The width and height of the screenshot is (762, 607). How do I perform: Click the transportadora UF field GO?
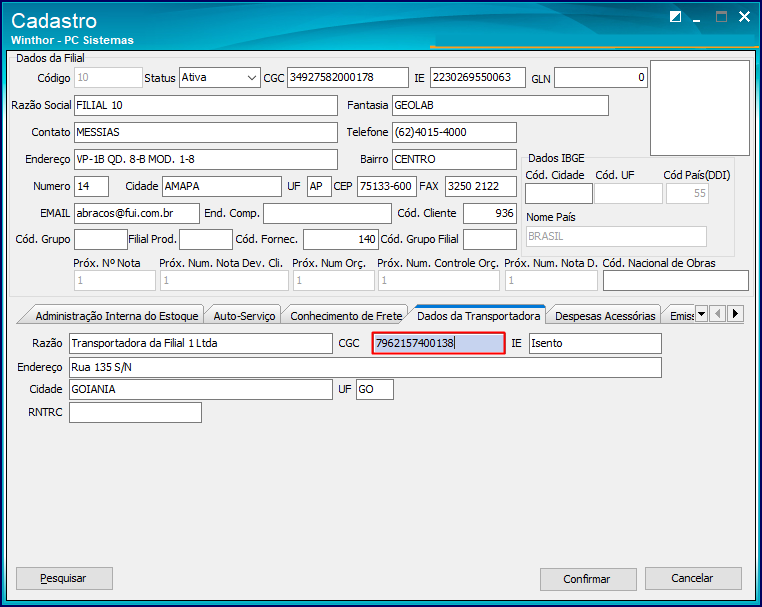(375, 389)
